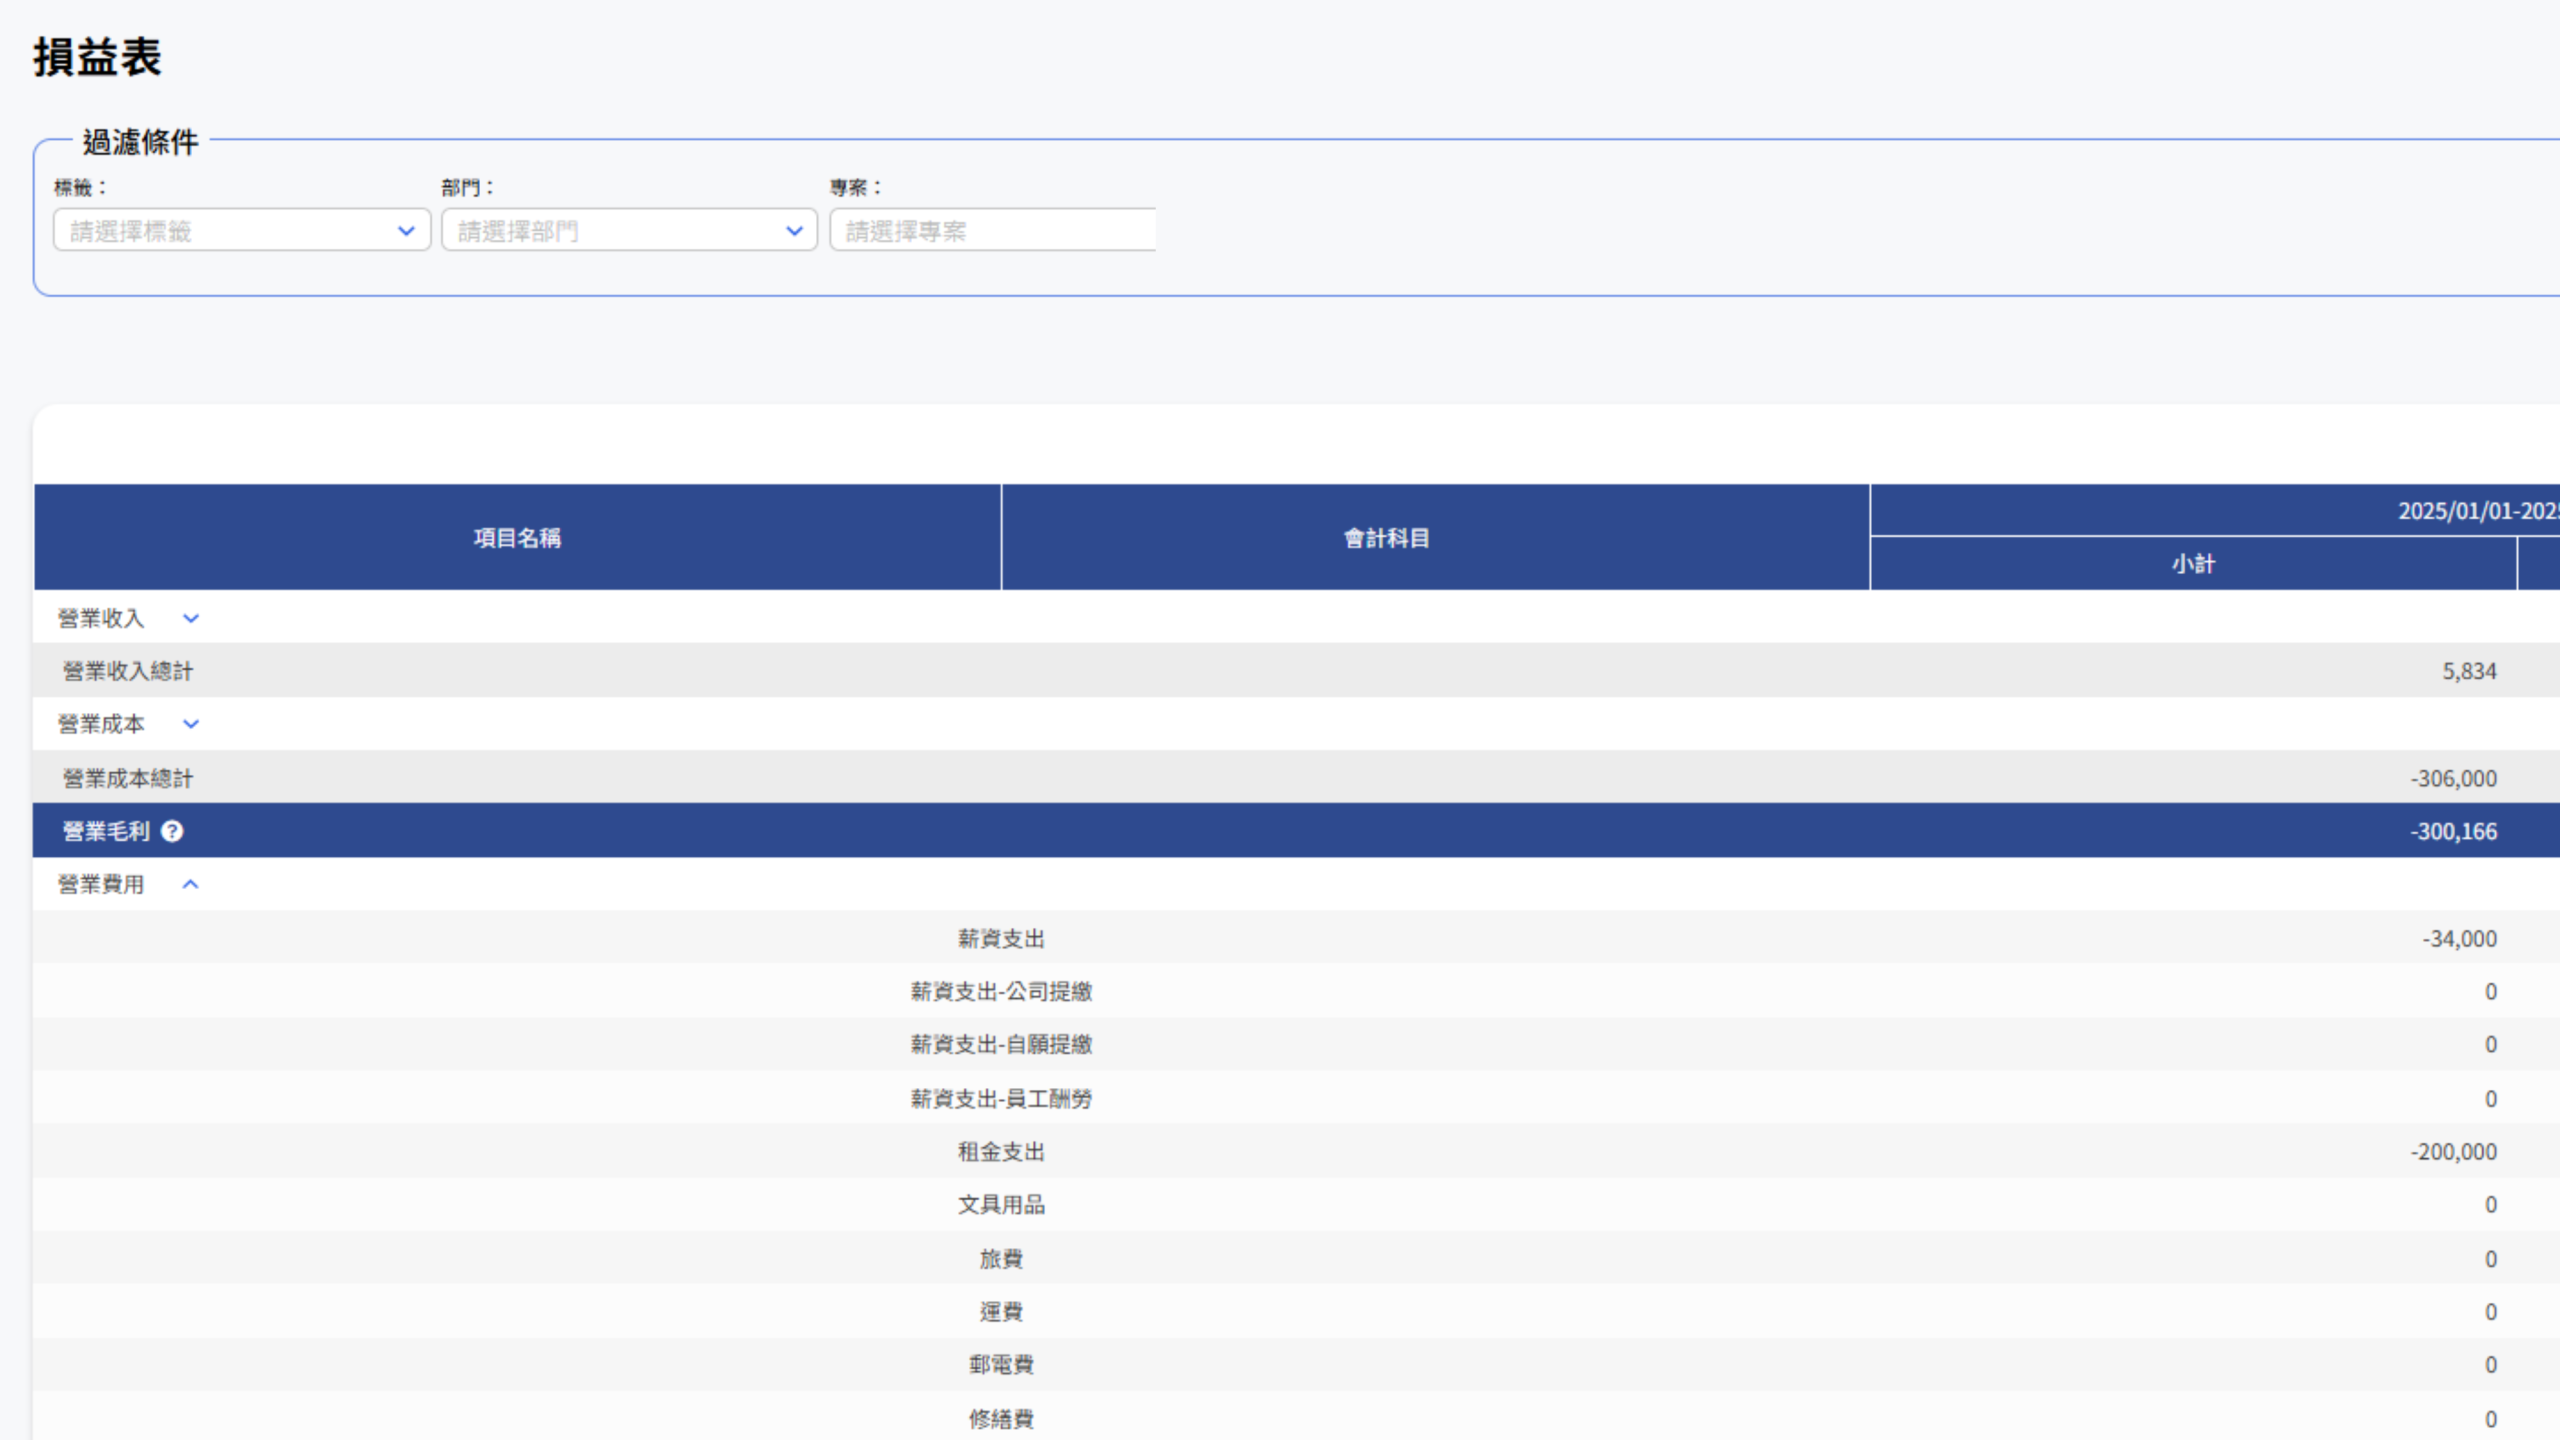Collapse the 營業費用 section chevron

pyautogui.click(x=191, y=884)
